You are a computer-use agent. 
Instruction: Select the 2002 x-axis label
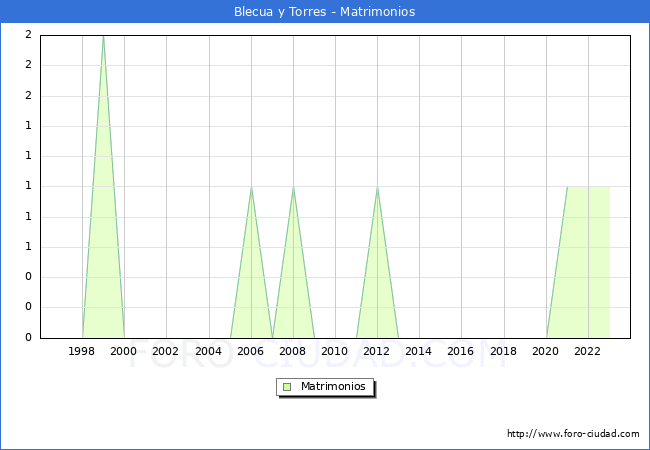[x=166, y=351]
